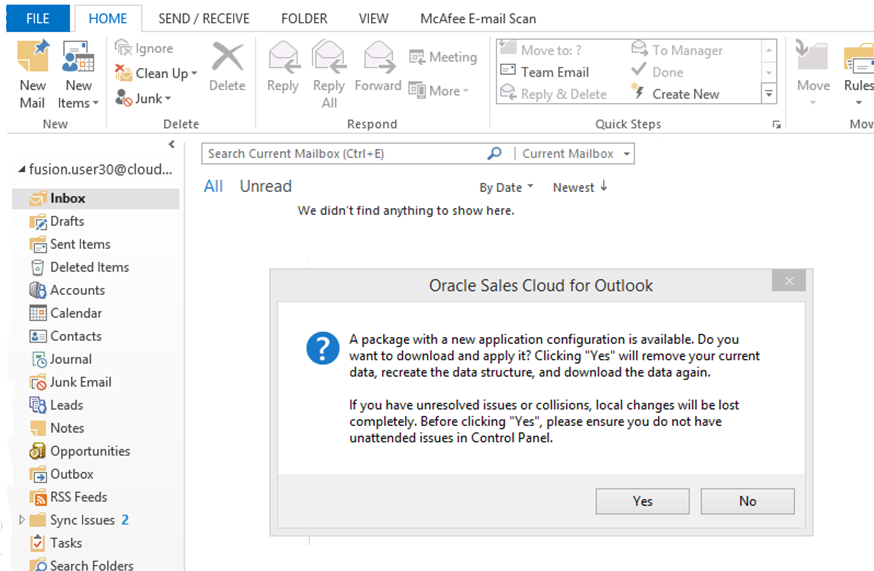Click the Reply icon in Respond group
The height and width of the screenshot is (571, 874).
(284, 57)
